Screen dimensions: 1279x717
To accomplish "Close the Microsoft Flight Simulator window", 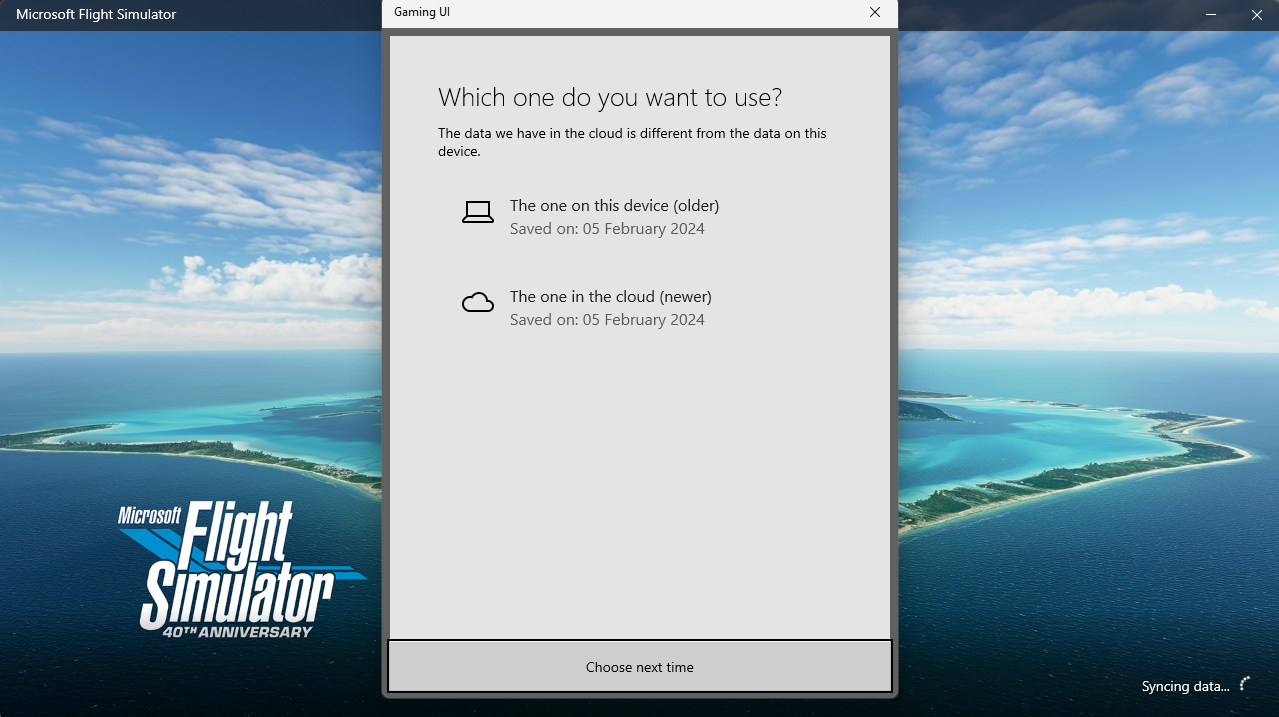I will (1257, 15).
